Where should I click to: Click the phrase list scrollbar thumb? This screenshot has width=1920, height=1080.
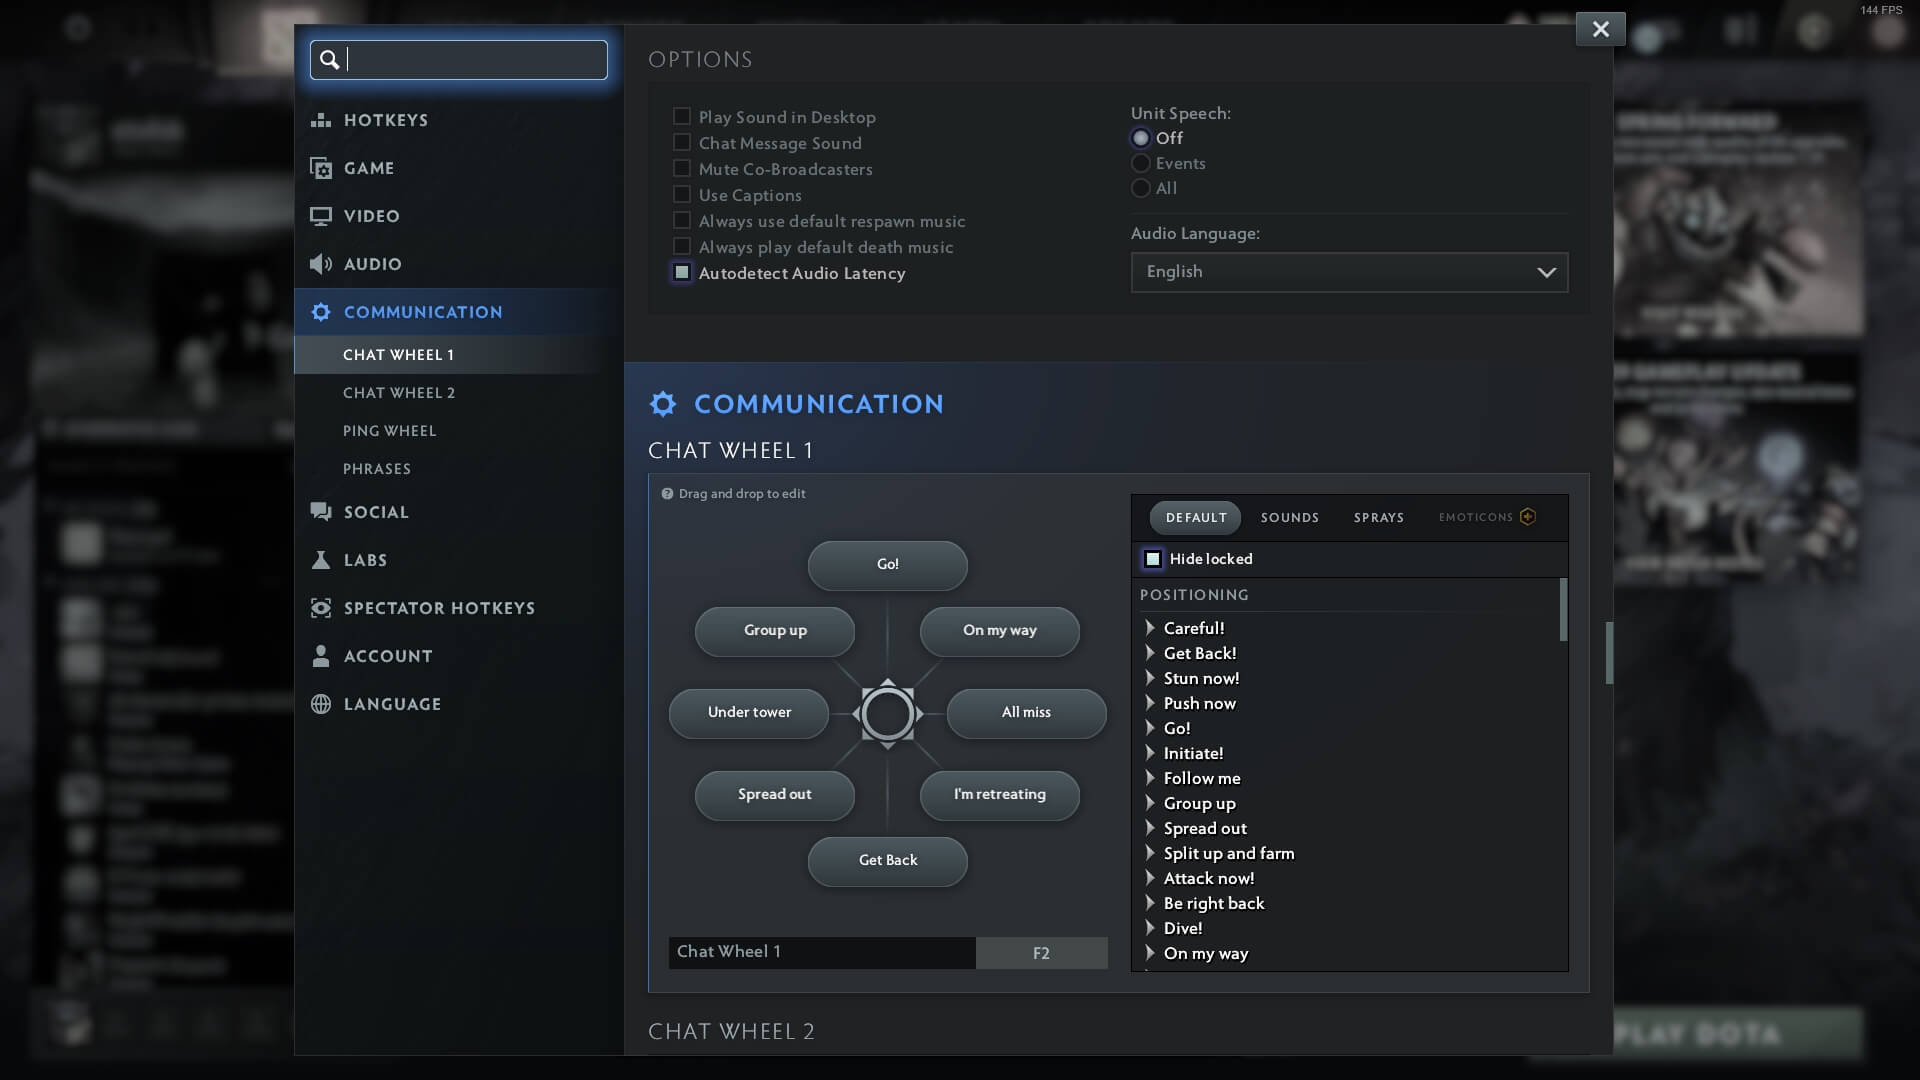1563,610
